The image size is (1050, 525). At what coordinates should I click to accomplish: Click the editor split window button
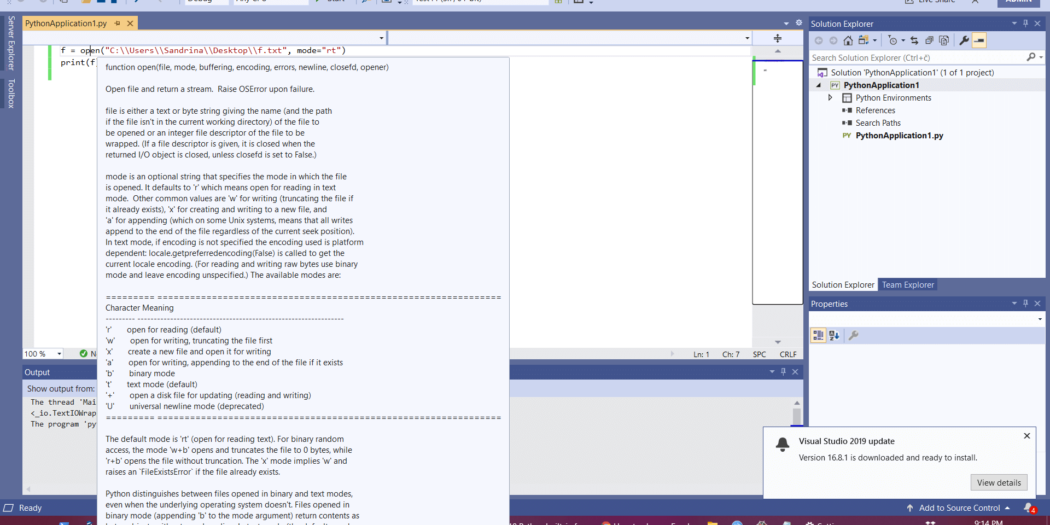coord(777,38)
